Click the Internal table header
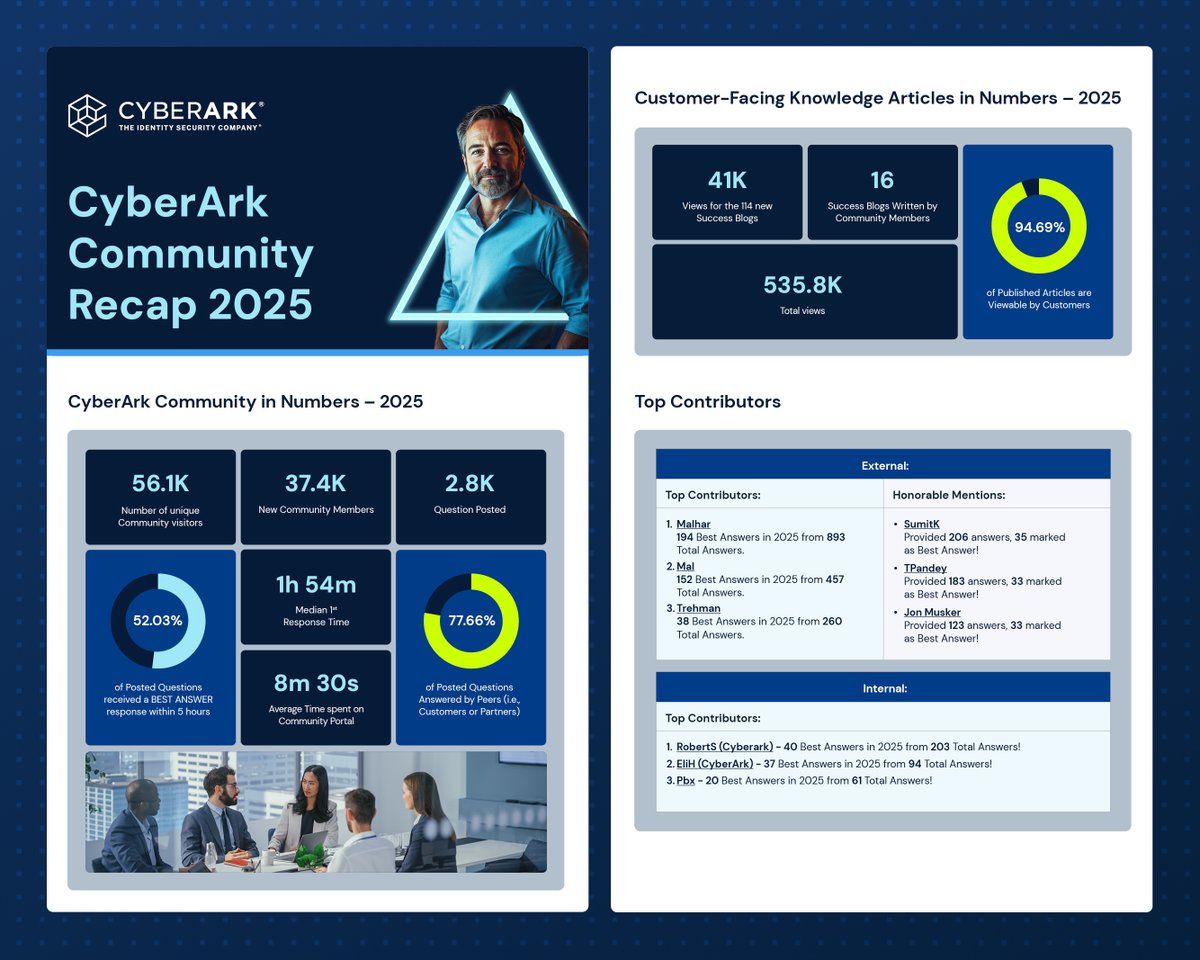This screenshot has height=960, width=1200. (x=883, y=688)
